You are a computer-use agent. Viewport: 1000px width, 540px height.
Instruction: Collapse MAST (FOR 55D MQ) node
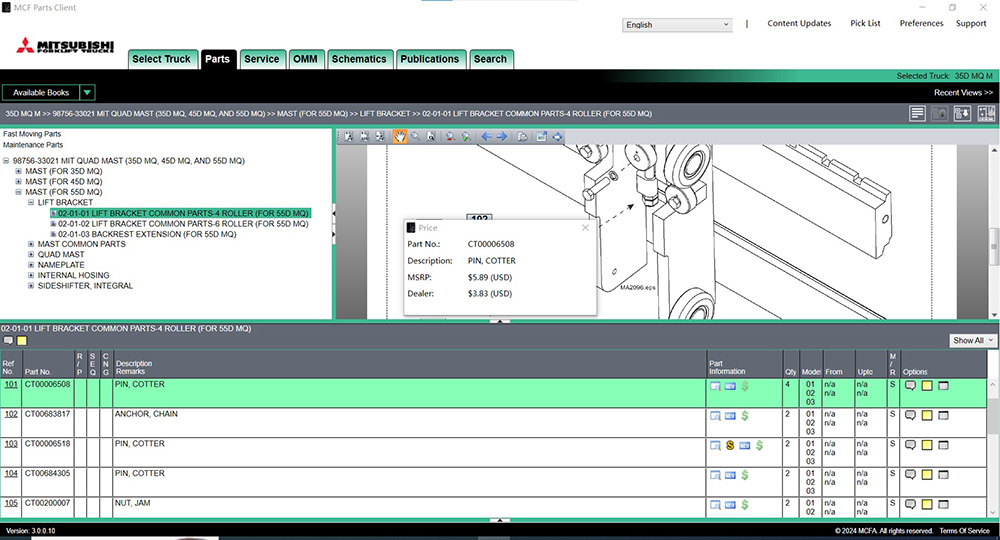coord(18,192)
